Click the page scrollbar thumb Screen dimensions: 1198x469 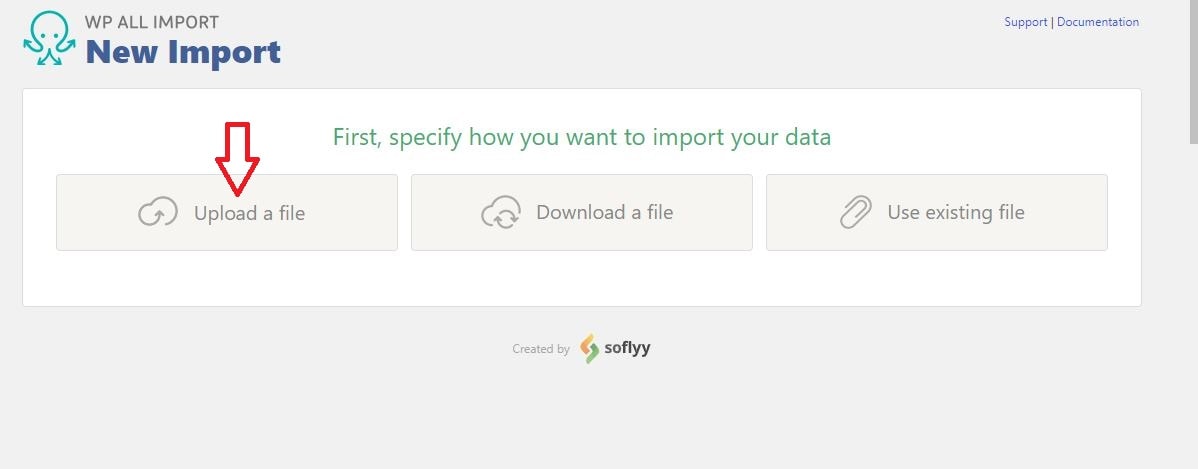(1193, 71)
